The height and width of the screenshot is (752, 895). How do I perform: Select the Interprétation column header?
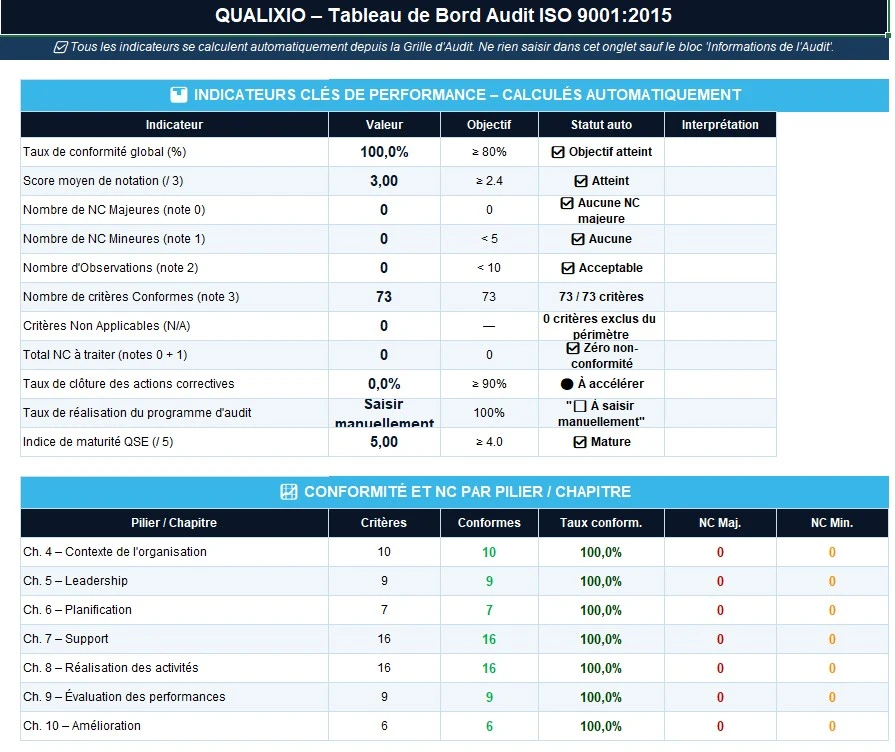tap(720, 124)
